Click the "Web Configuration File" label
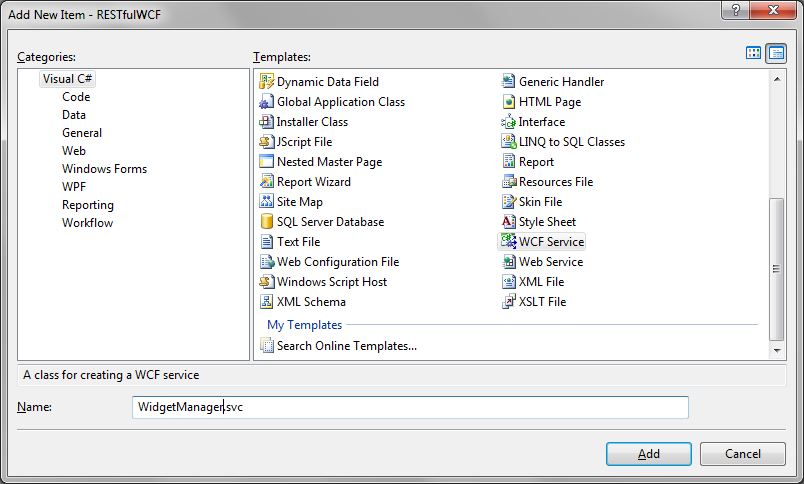Viewport: 804px width, 484px height. point(338,261)
